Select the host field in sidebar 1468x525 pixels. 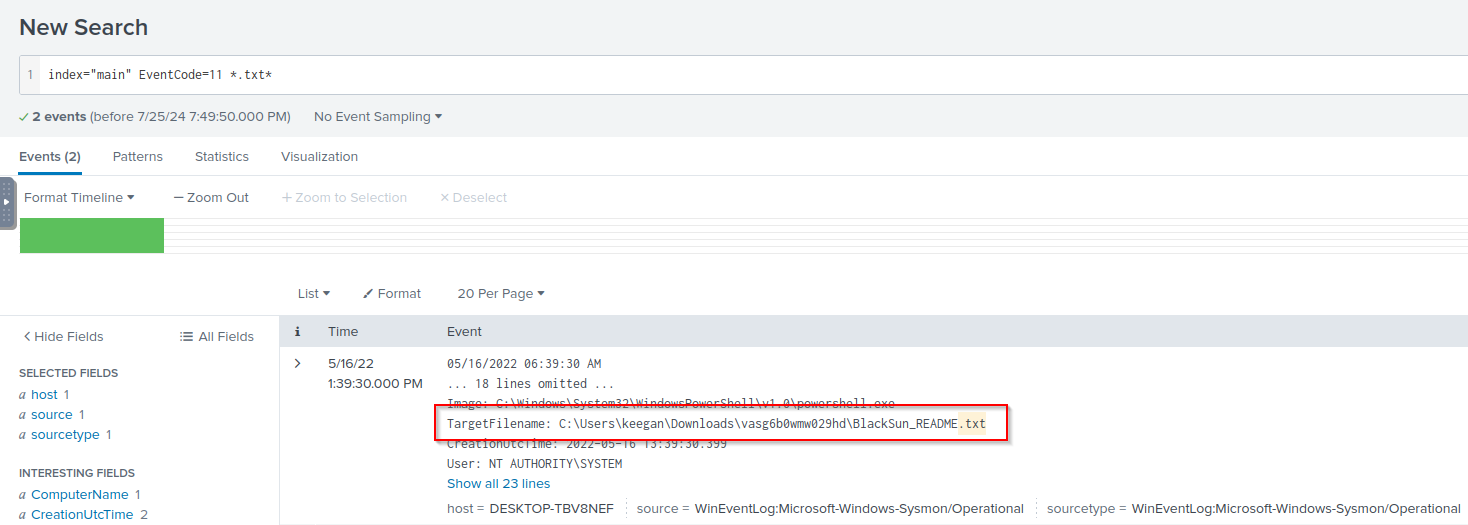coord(44,395)
